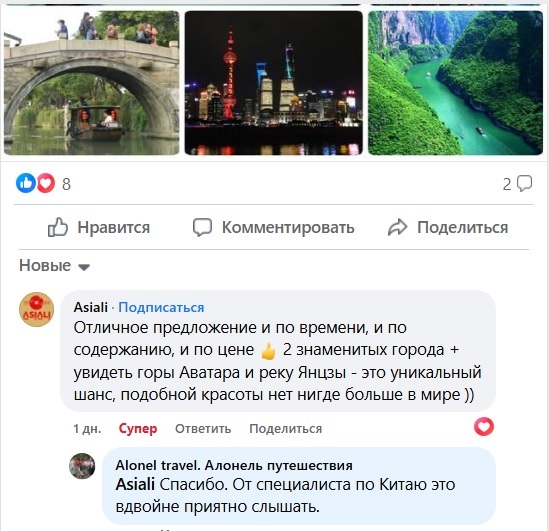The width and height of the screenshot is (549, 531).
Task: Toggle the Супер reaction on Asiali comment
Action: click(x=138, y=428)
